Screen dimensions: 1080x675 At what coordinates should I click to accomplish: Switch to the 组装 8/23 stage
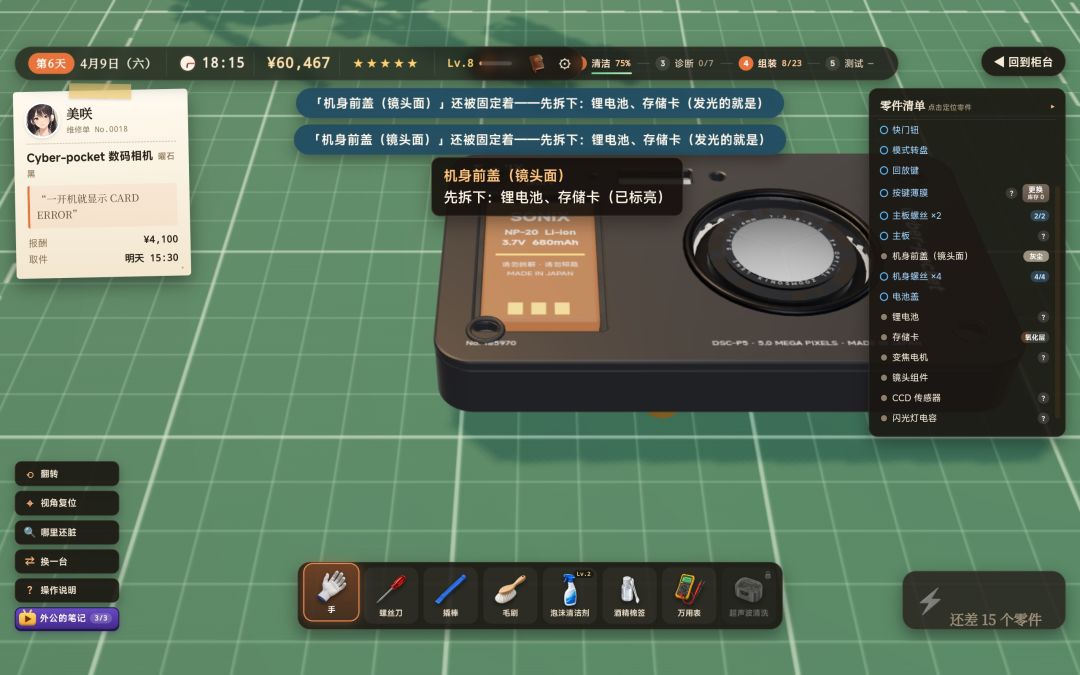click(771, 63)
